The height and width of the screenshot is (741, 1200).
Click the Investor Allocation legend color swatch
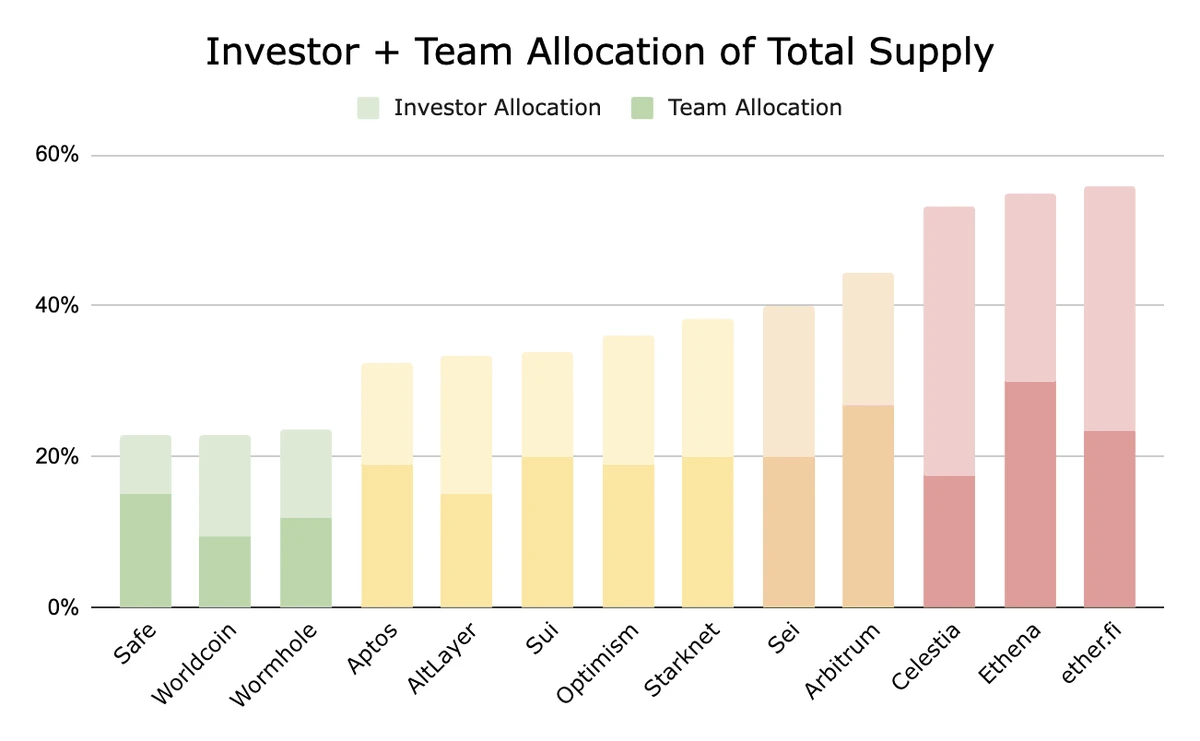(x=368, y=108)
